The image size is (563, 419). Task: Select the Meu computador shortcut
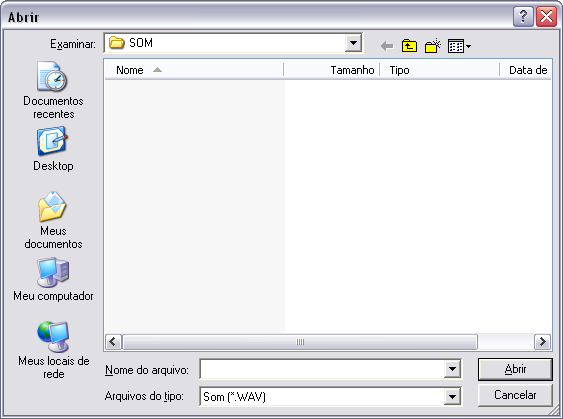click(x=53, y=280)
